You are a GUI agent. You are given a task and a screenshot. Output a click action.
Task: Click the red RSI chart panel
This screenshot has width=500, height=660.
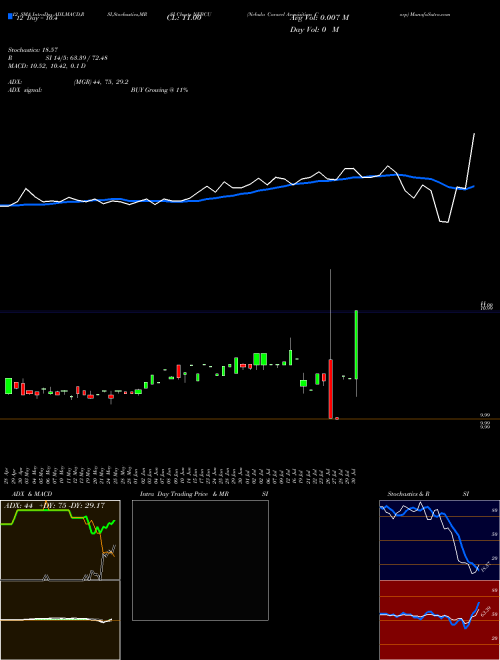439,620
